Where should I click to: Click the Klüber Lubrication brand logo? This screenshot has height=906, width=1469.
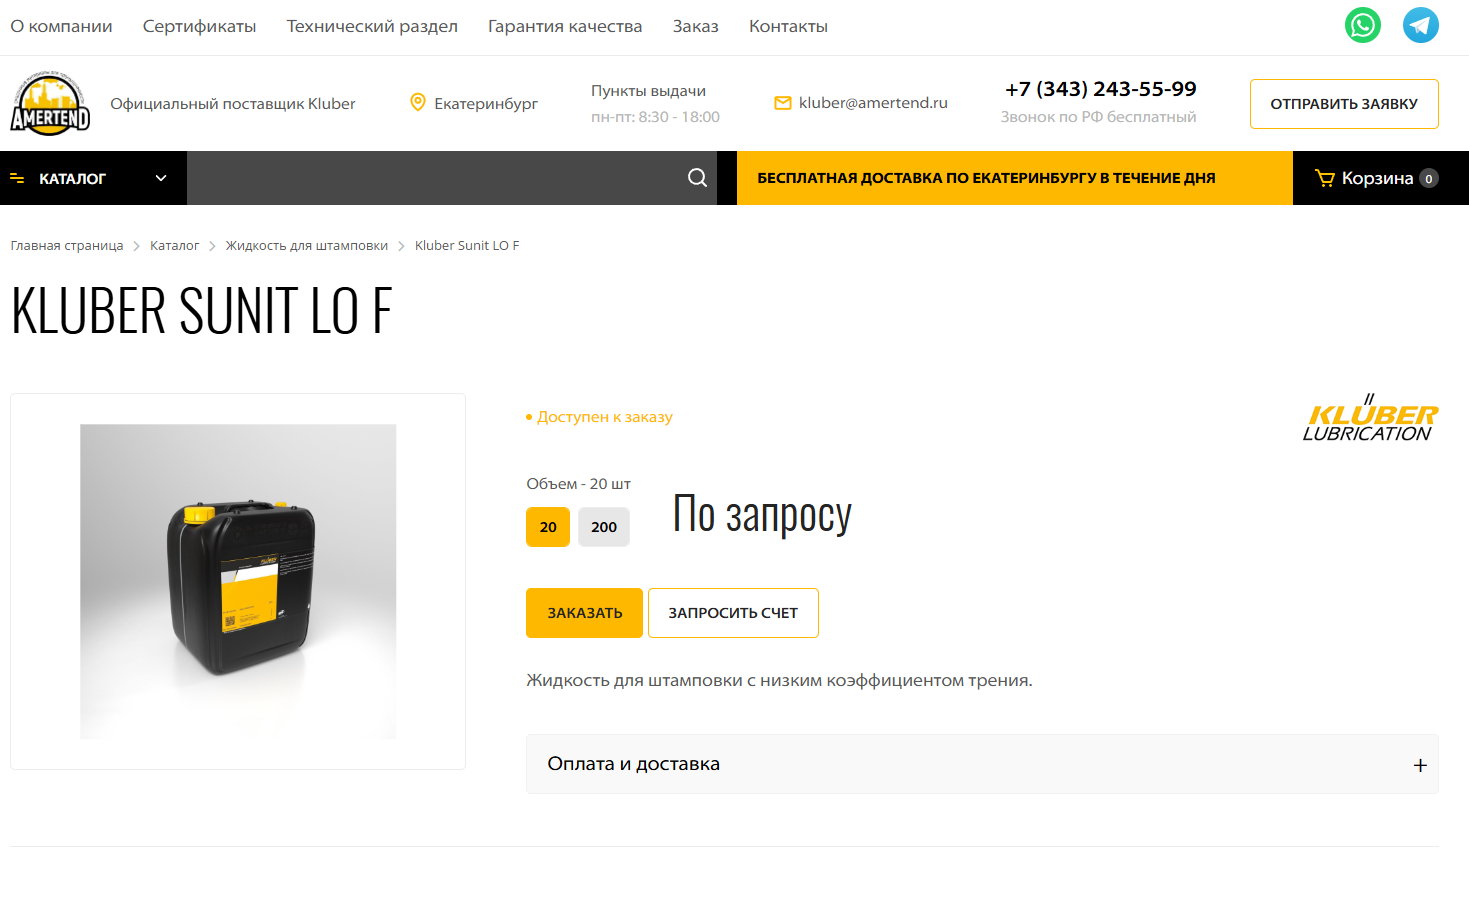(x=1370, y=418)
